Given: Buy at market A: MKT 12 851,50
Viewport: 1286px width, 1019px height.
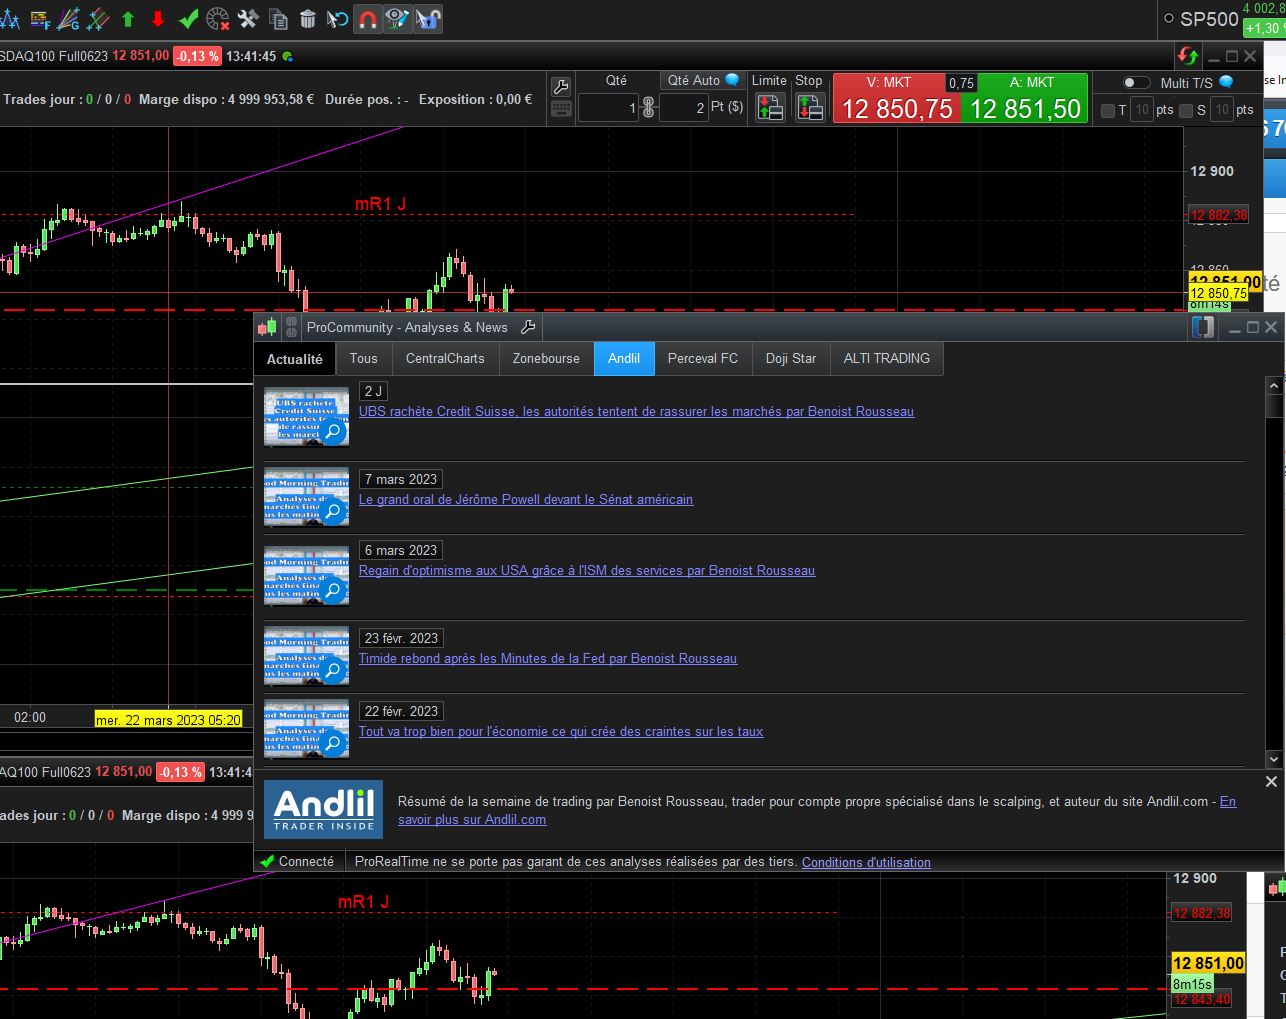Looking at the screenshot, I should tap(1025, 98).
